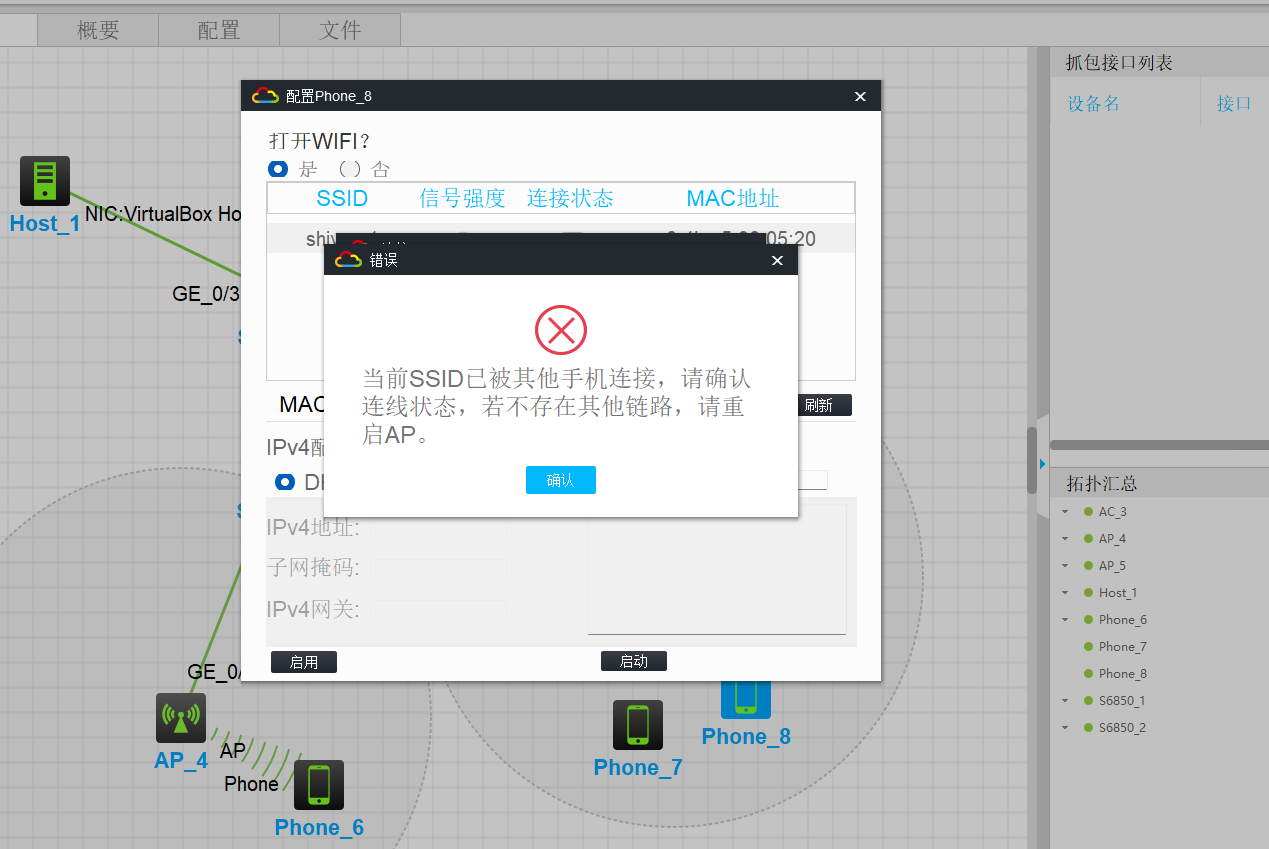Screen dimensions: 1269x849
Task: Close the 错误 dialog
Action: [778, 261]
